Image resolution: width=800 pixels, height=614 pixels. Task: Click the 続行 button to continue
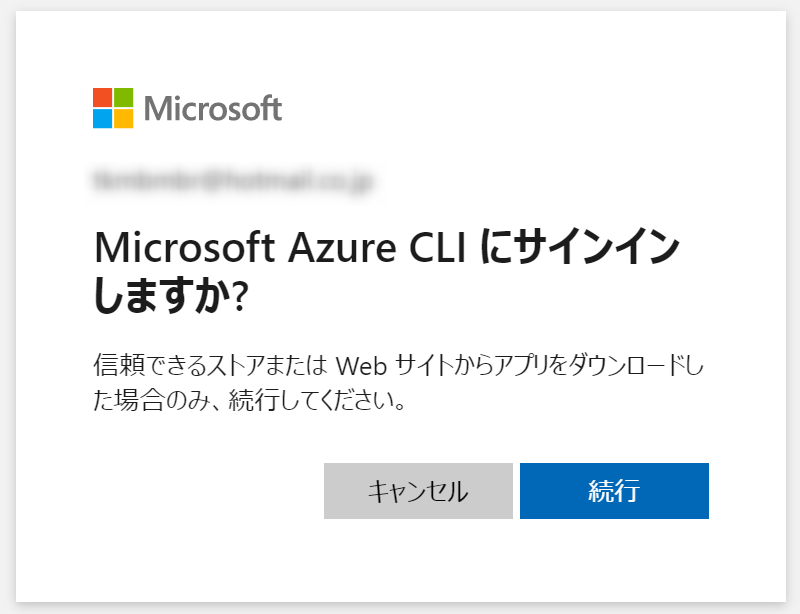(x=614, y=490)
